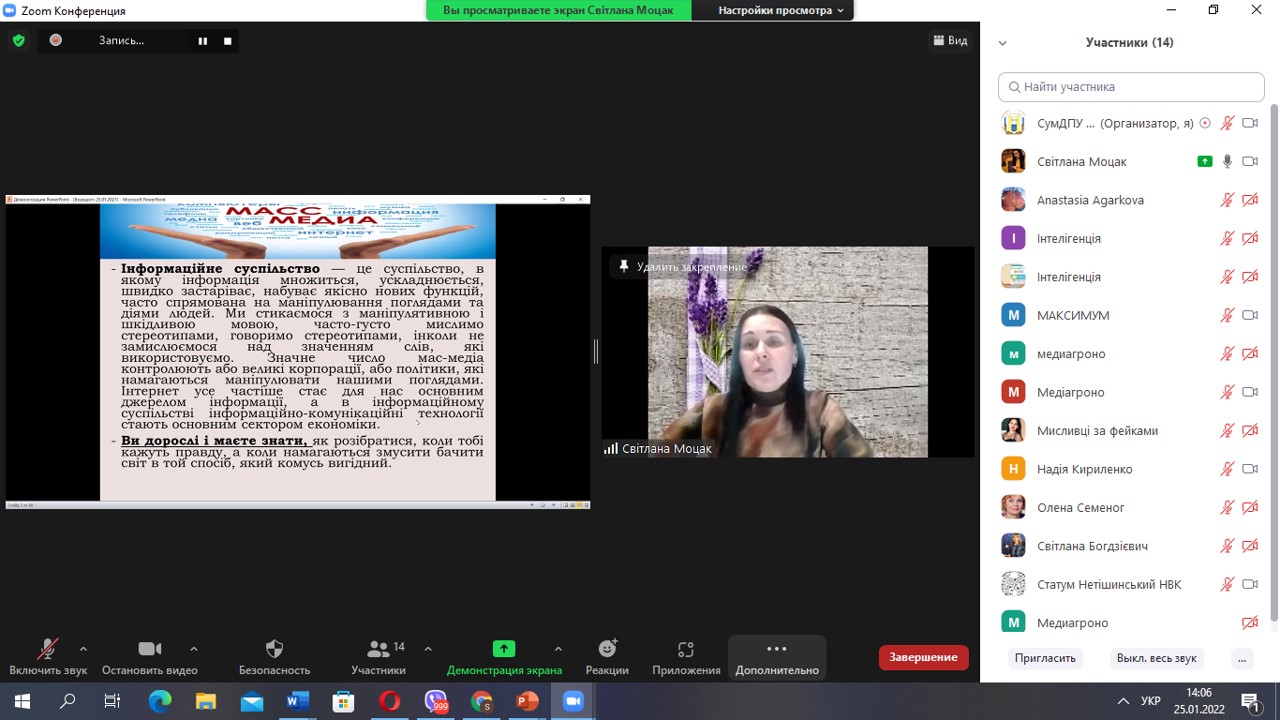Expand audio options arrow beside microphone
This screenshot has height=720, width=1280.
click(83, 648)
